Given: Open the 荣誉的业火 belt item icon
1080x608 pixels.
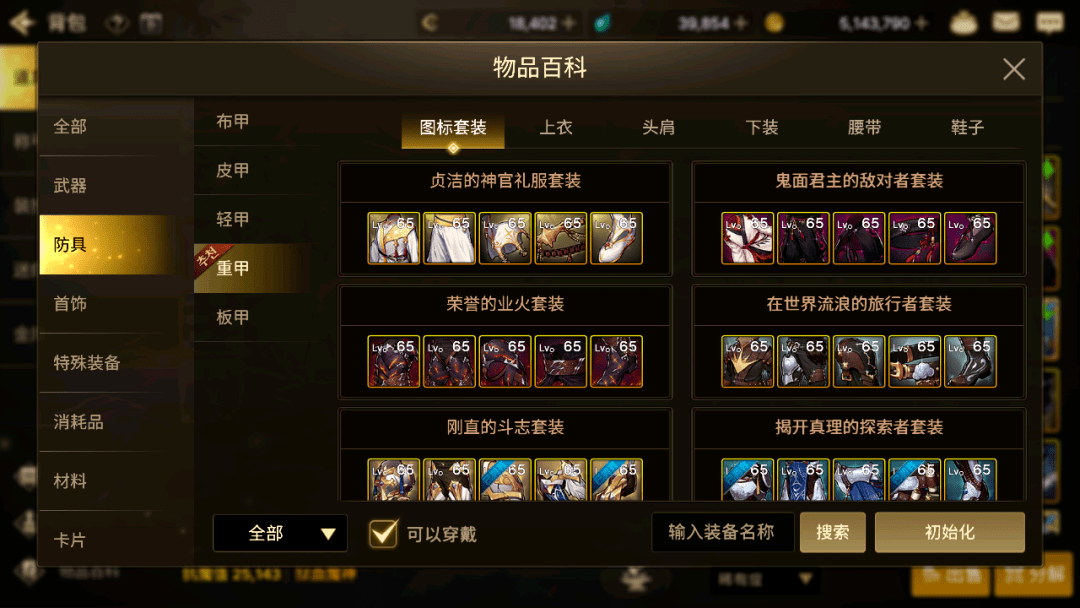Looking at the screenshot, I should click(x=561, y=361).
